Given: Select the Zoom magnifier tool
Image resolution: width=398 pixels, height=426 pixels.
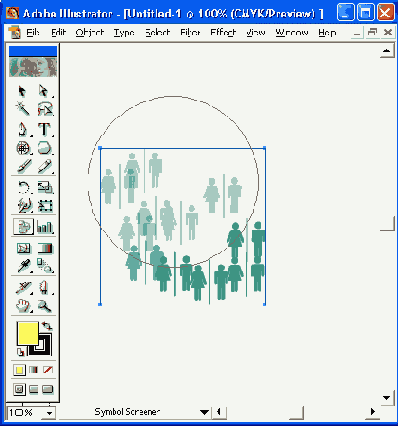Looking at the screenshot, I should [44, 305].
